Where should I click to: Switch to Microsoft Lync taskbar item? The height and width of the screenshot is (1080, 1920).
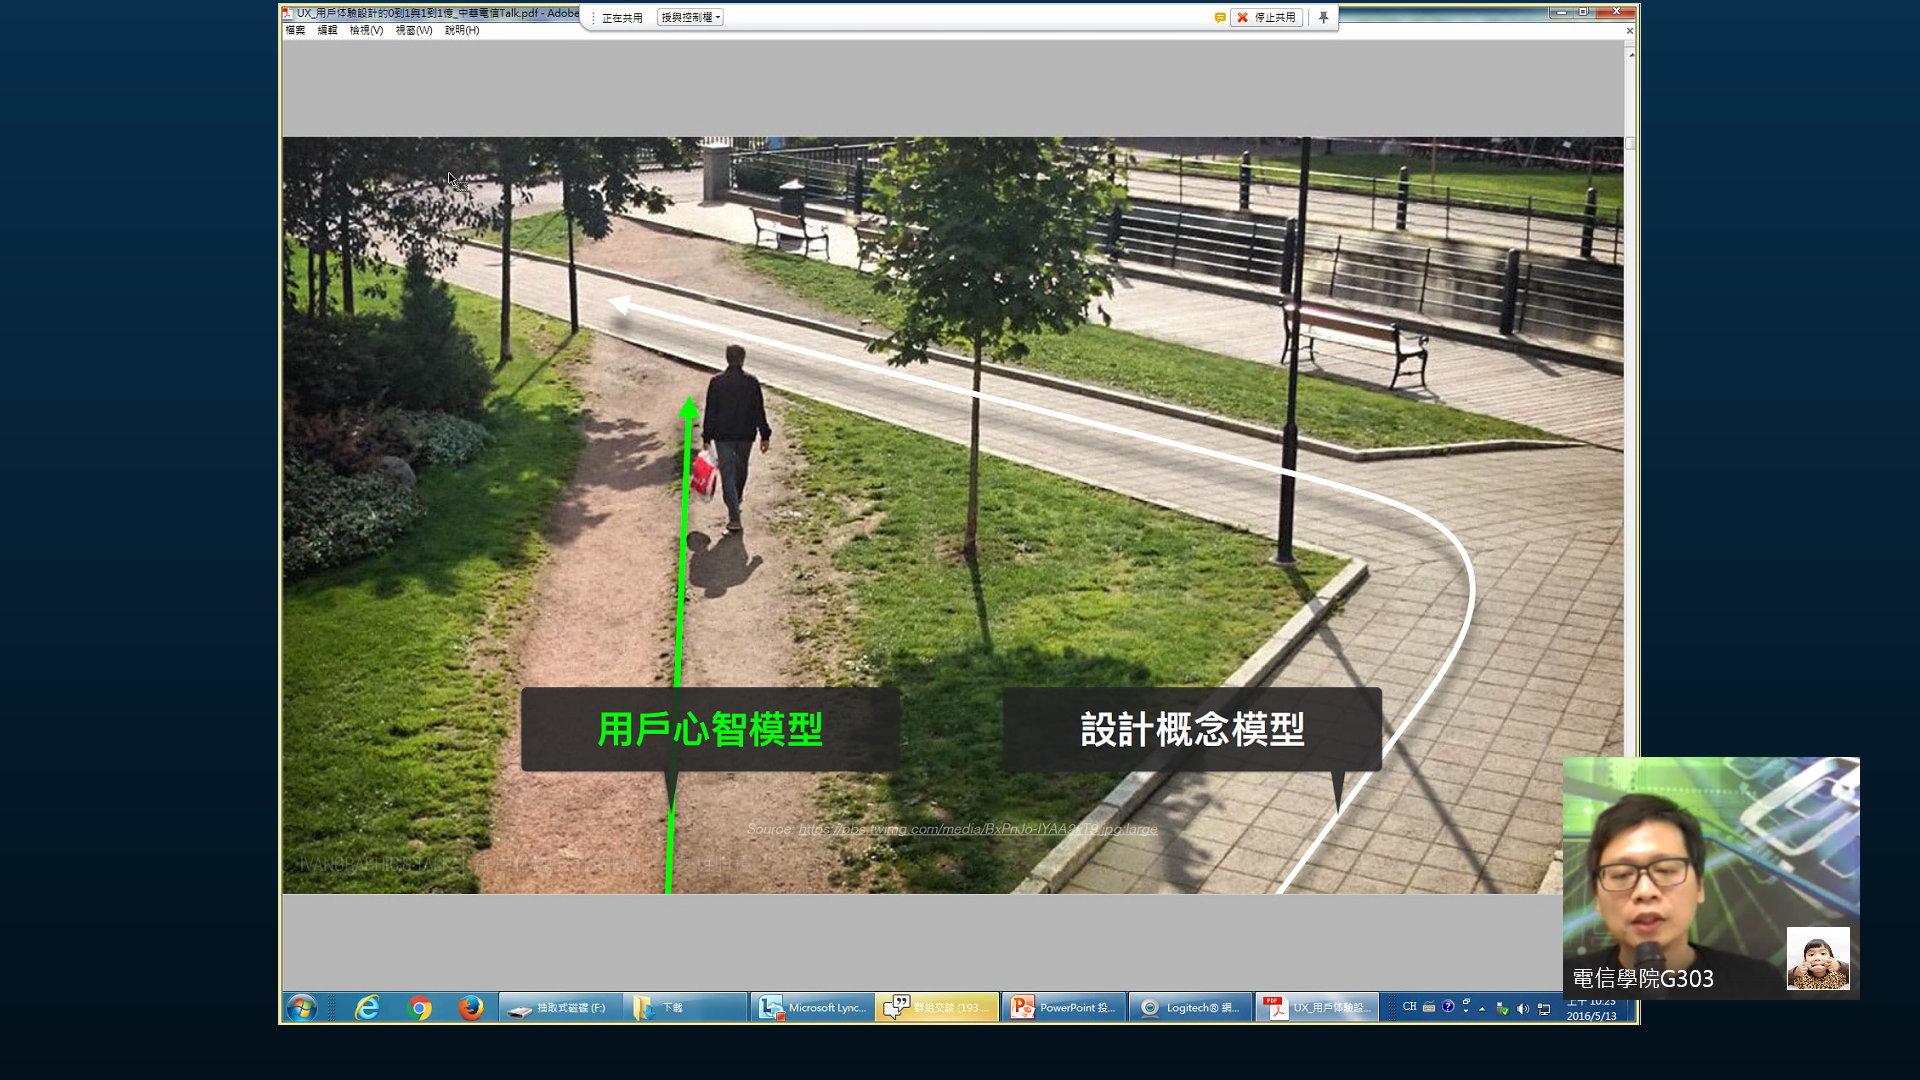[x=812, y=1007]
